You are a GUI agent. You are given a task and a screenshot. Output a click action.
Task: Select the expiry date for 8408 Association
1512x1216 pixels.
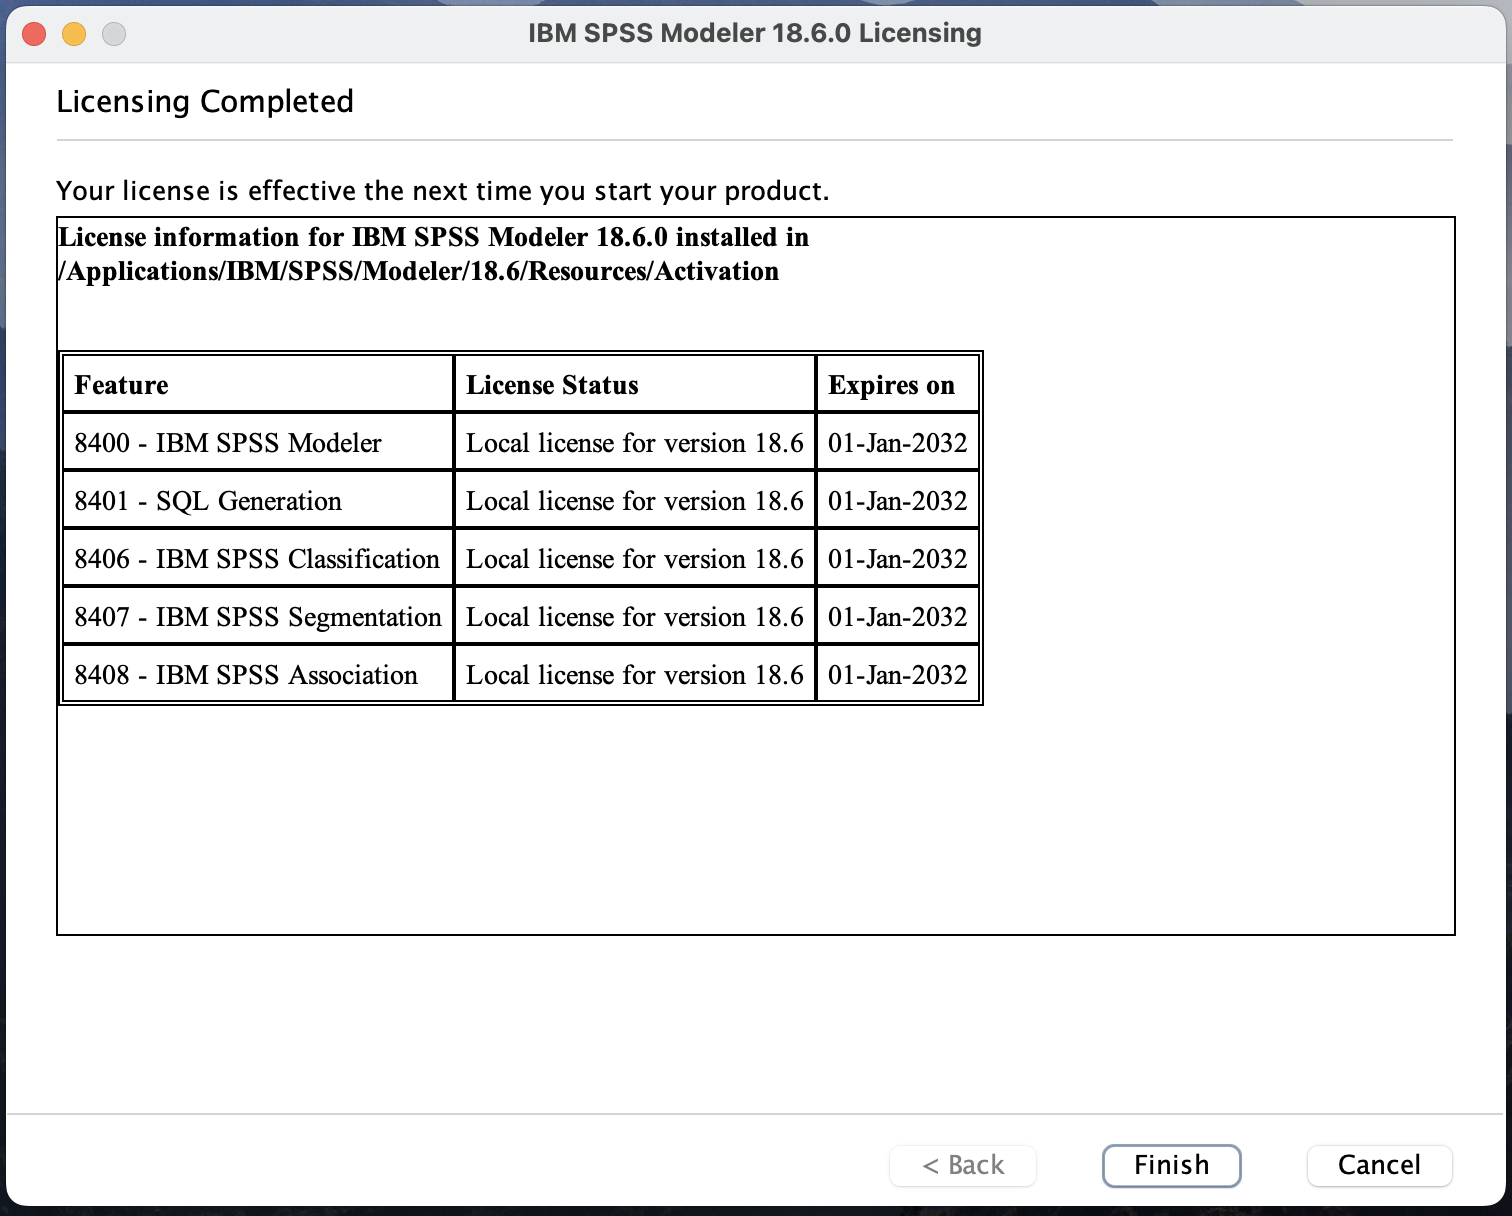pyautogui.click(x=898, y=675)
